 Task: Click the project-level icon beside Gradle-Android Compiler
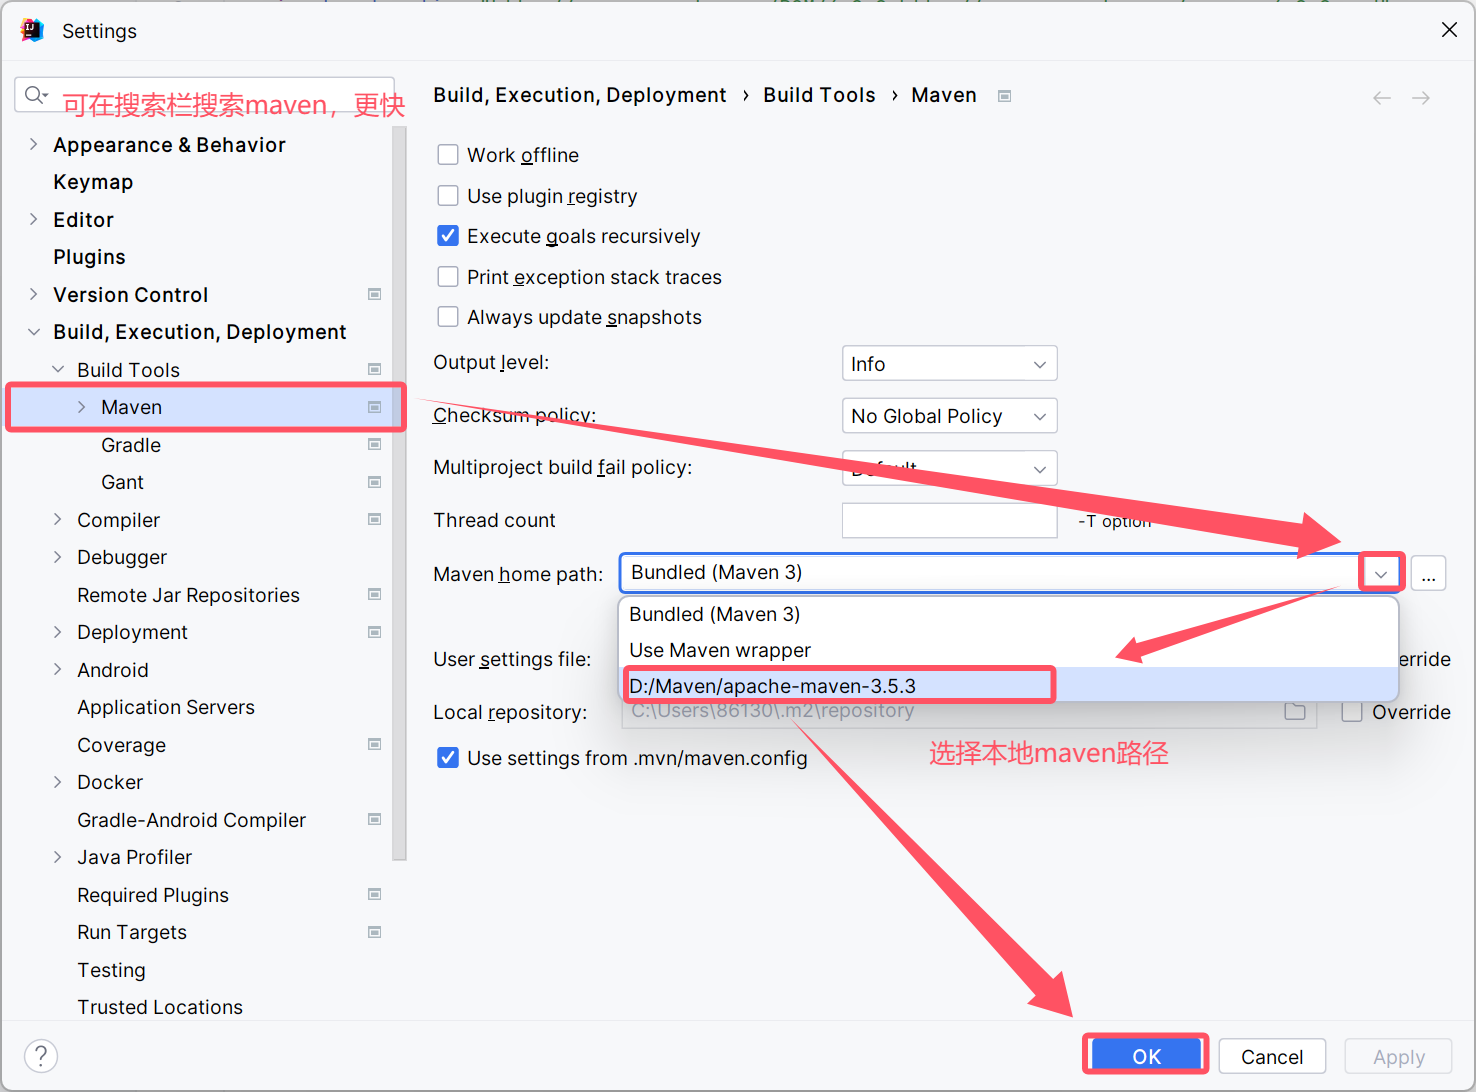click(x=375, y=819)
